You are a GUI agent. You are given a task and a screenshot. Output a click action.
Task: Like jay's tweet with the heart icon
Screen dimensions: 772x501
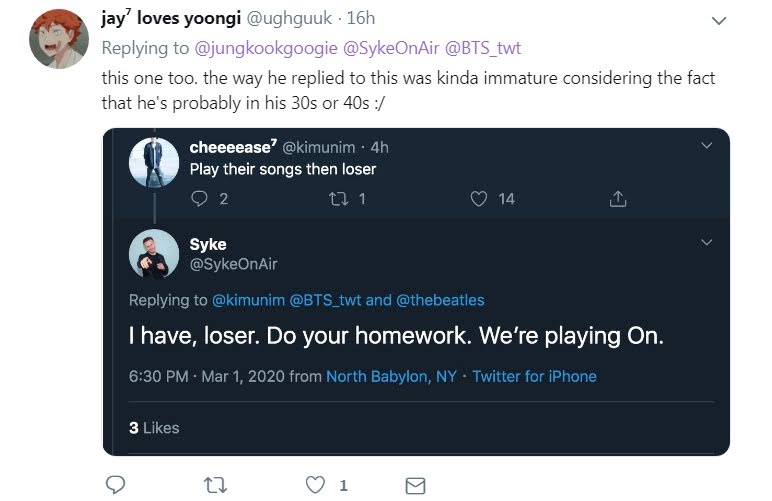(x=316, y=485)
